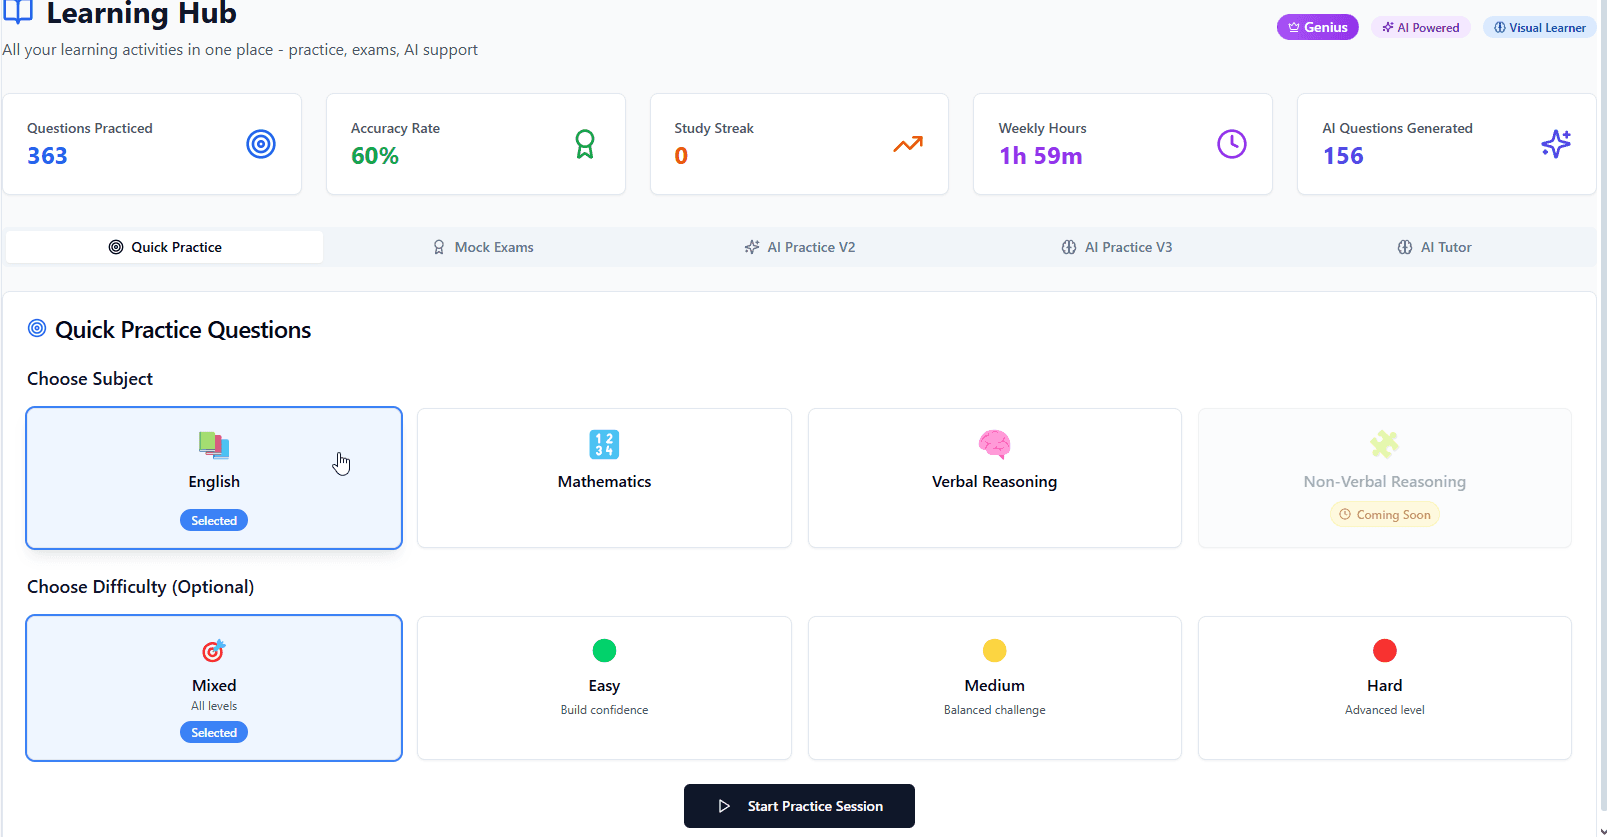Click the Genius badge
The image size is (1607, 837).
(x=1317, y=27)
